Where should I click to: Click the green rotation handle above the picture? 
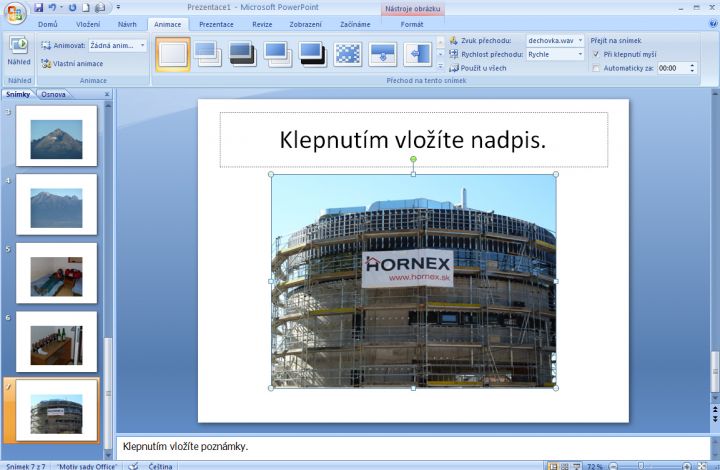(x=413, y=159)
